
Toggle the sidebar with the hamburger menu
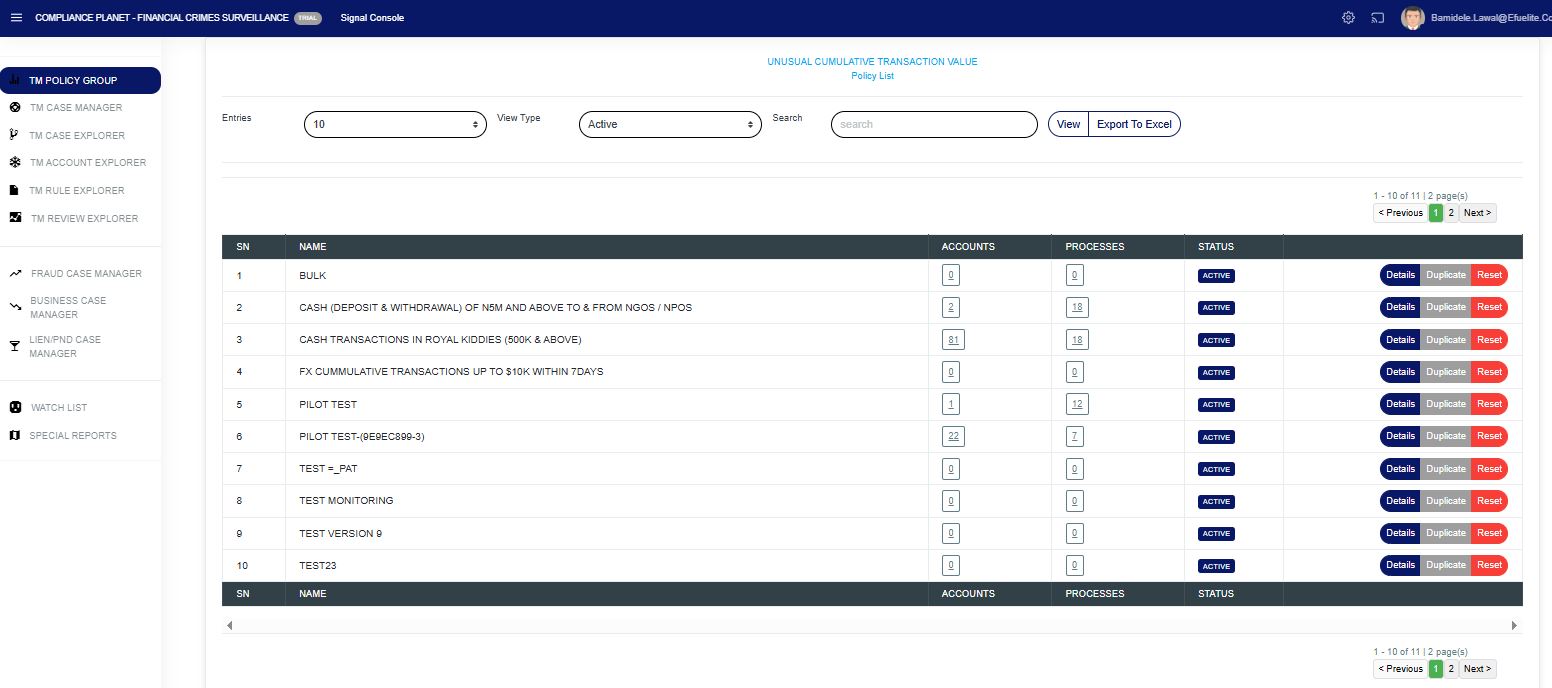tap(16, 17)
